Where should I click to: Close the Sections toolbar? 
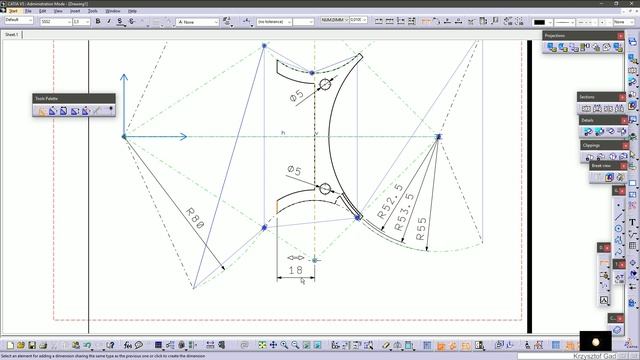(622, 97)
